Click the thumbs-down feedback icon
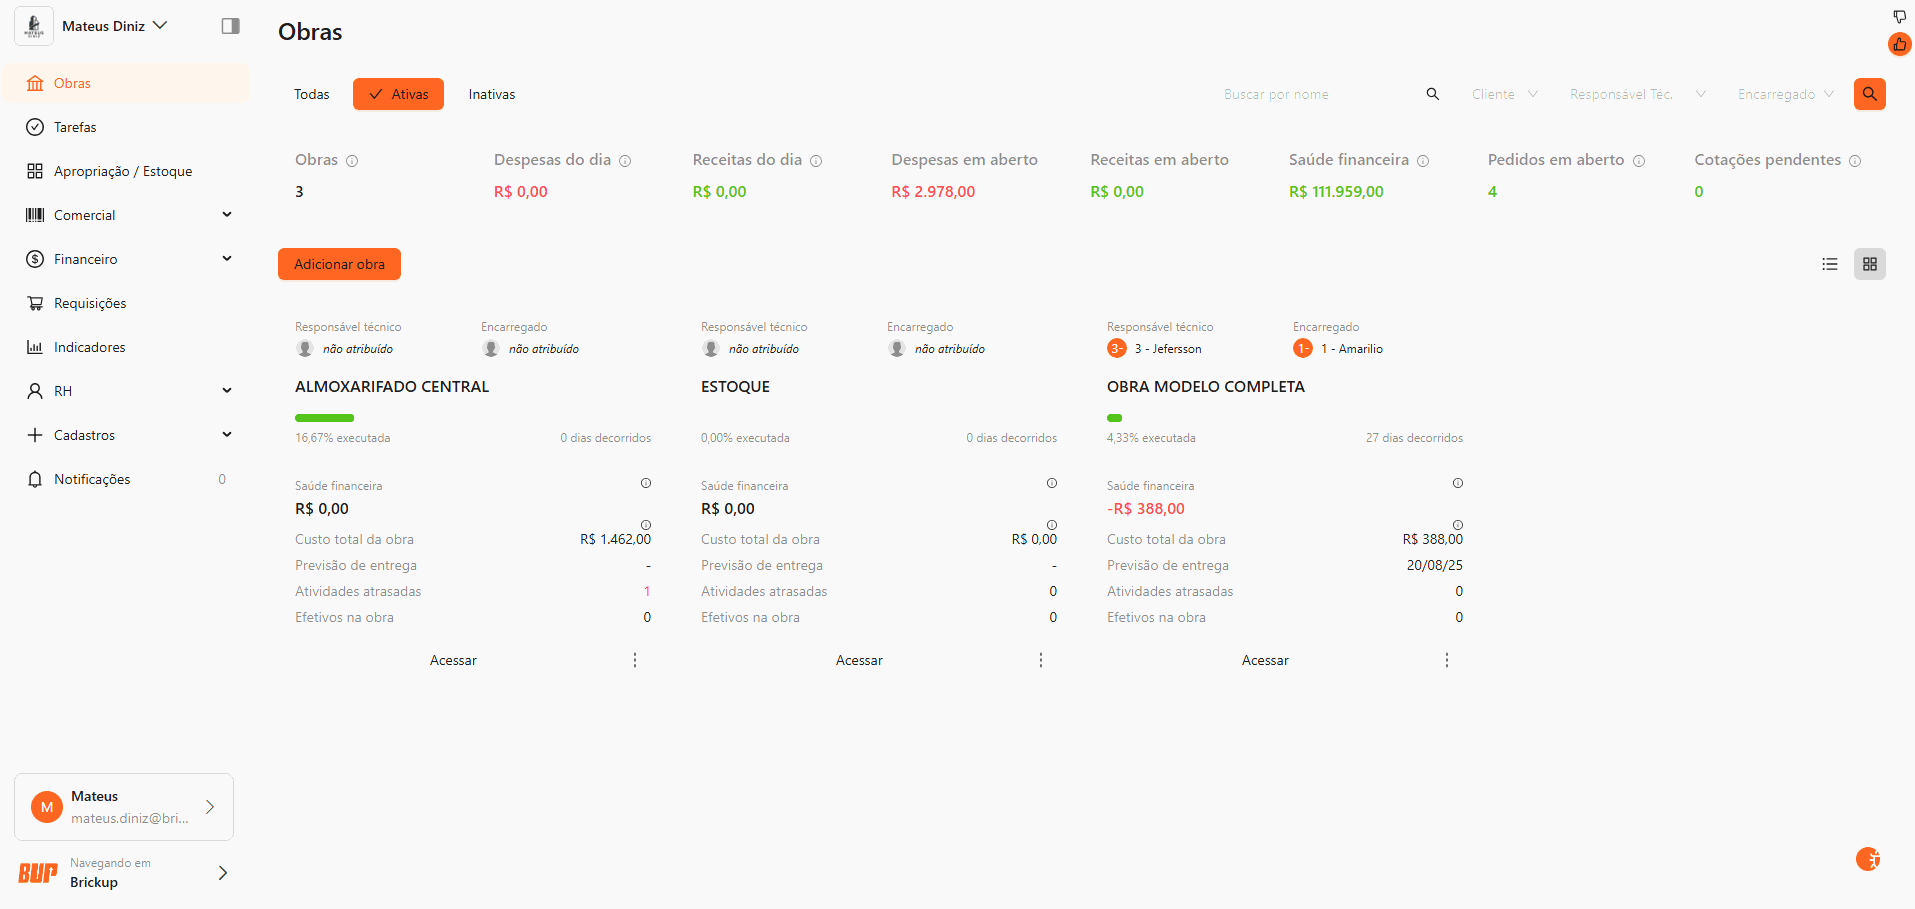This screenshot has width=1915, height=909. pyautogui.click(x=1900, y=16)
